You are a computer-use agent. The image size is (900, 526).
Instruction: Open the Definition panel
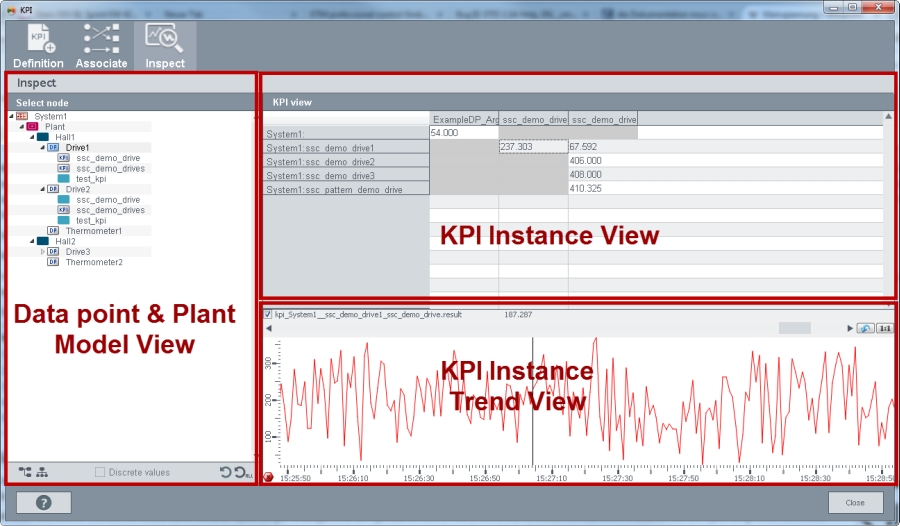pos(38,46)
